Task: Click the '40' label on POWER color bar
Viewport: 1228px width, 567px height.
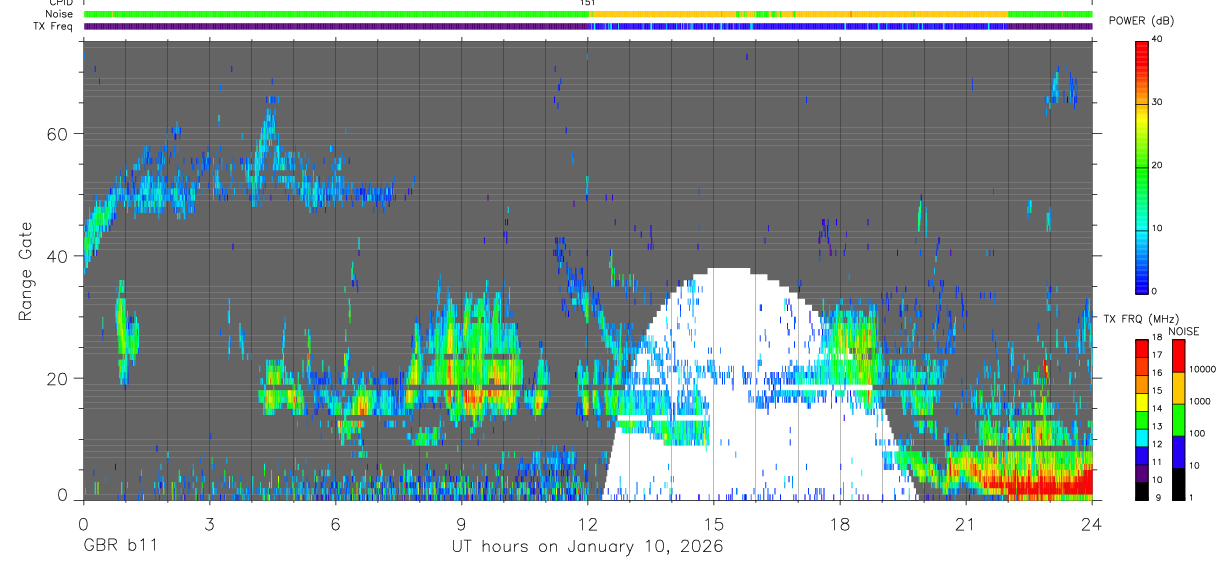Action: (1155, 39)
